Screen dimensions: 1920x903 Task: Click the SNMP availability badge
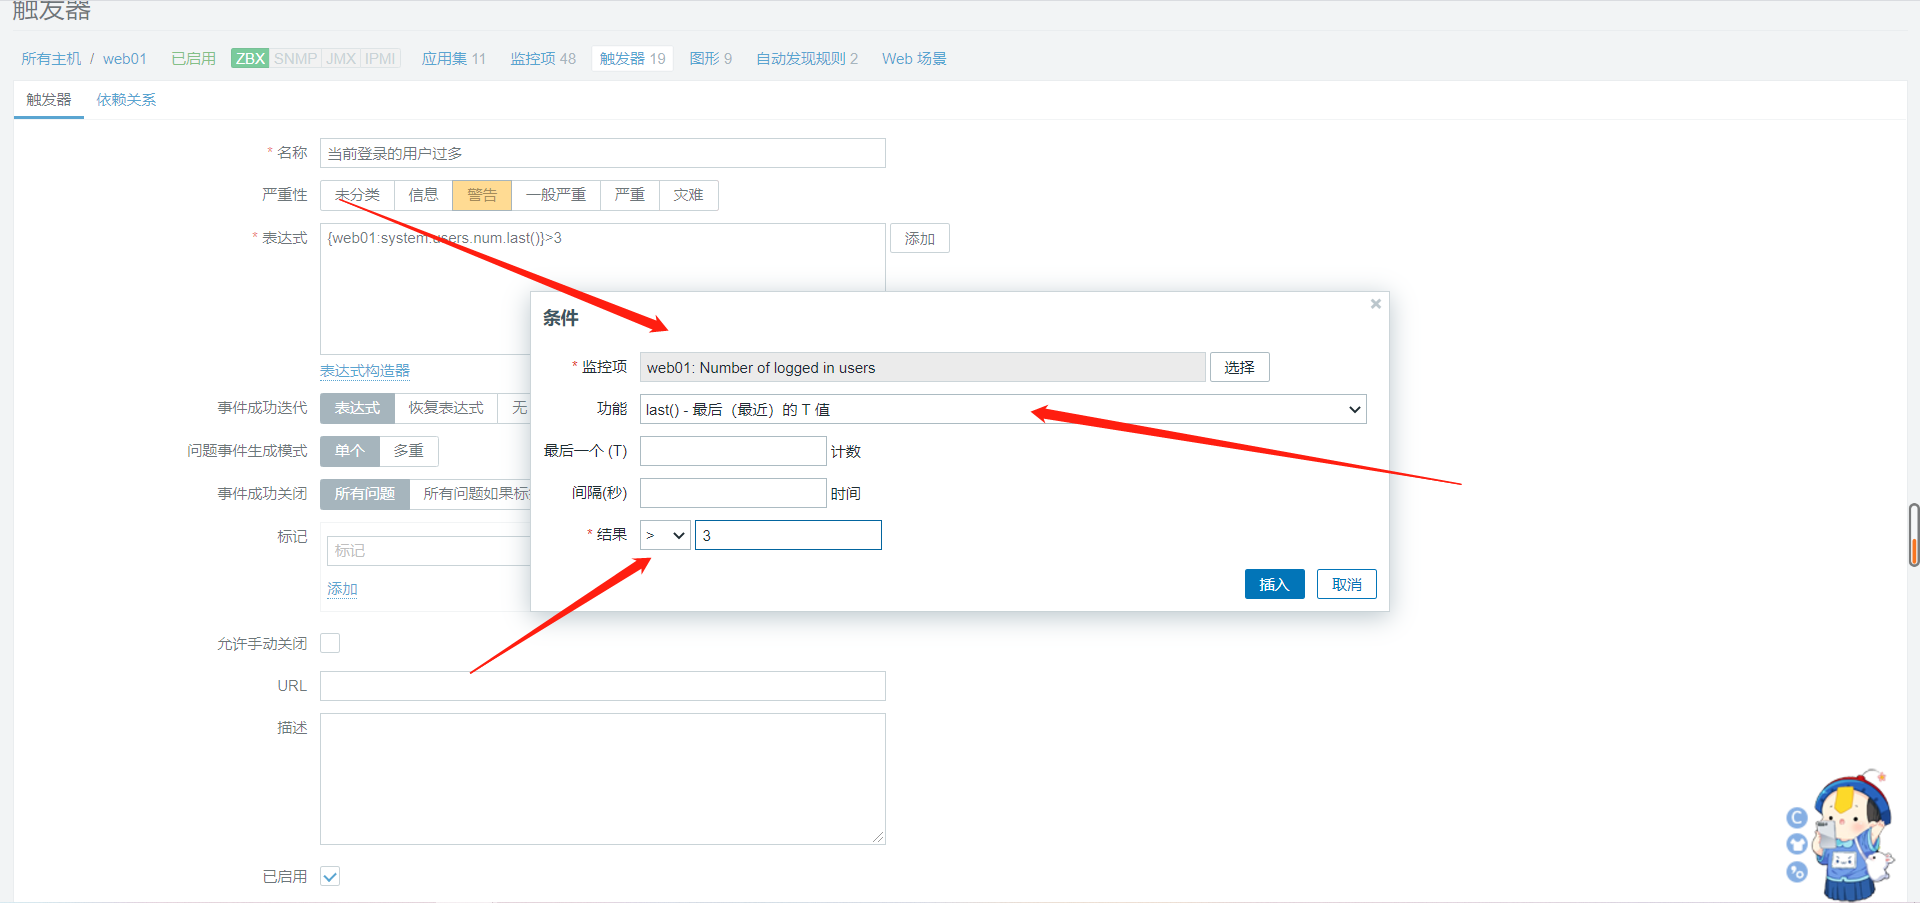click(295, 59)
